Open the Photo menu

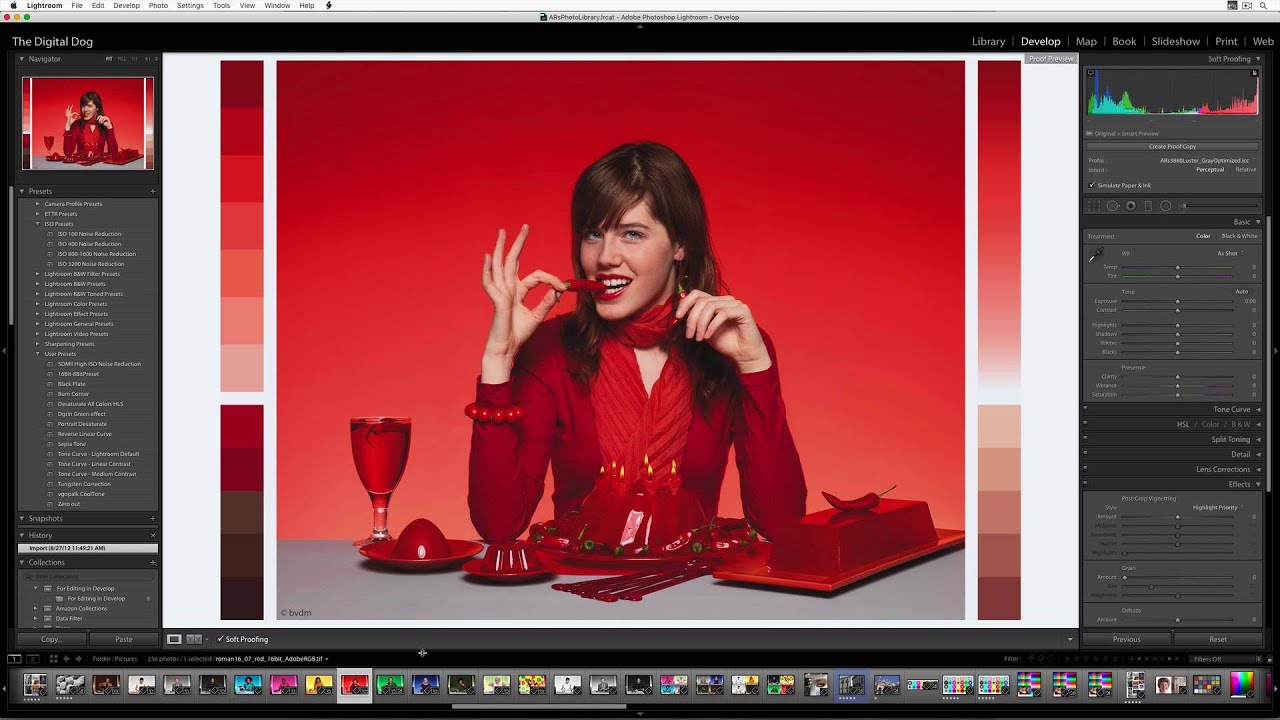click(158, 6)
